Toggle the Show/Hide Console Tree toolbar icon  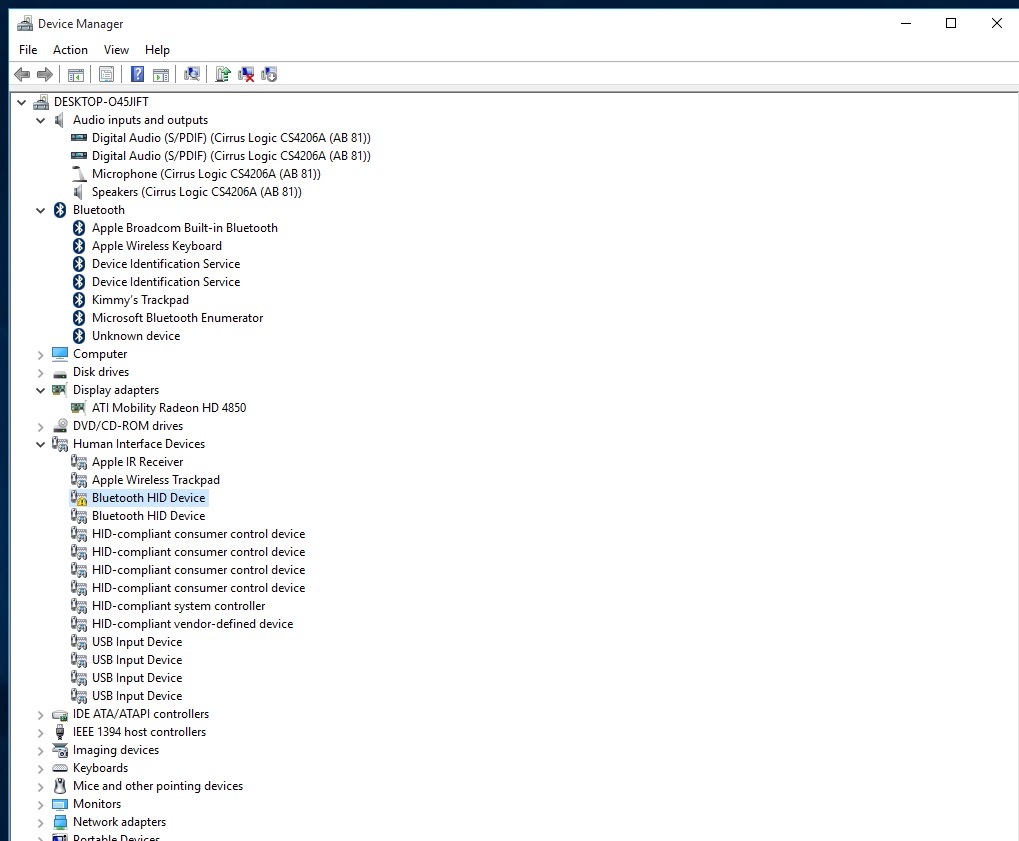click(76, 75)
